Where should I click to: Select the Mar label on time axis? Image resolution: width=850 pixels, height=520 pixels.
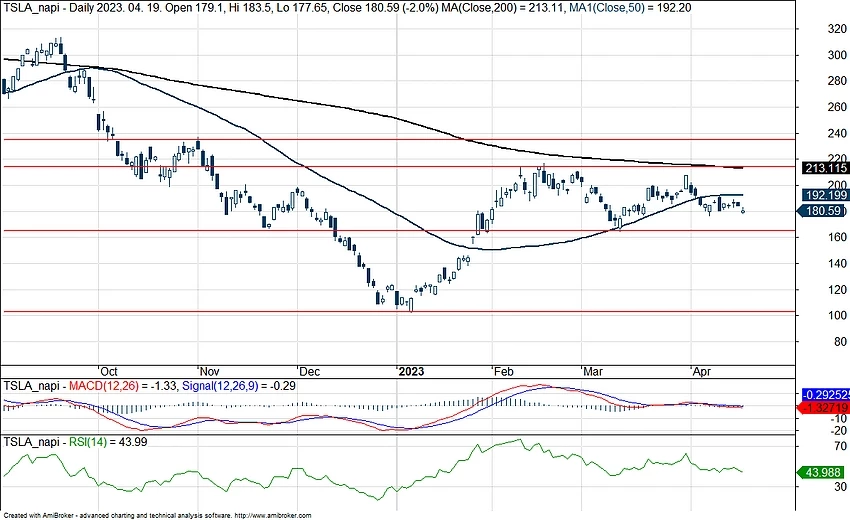click(x=593, y=371)
